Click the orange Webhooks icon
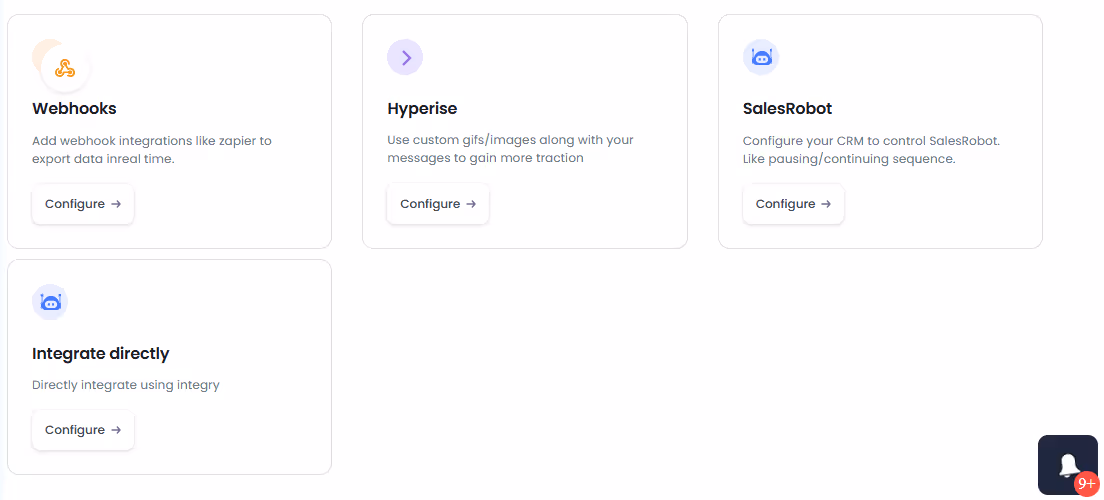1104x500 pixels. [x=65, y=69]
